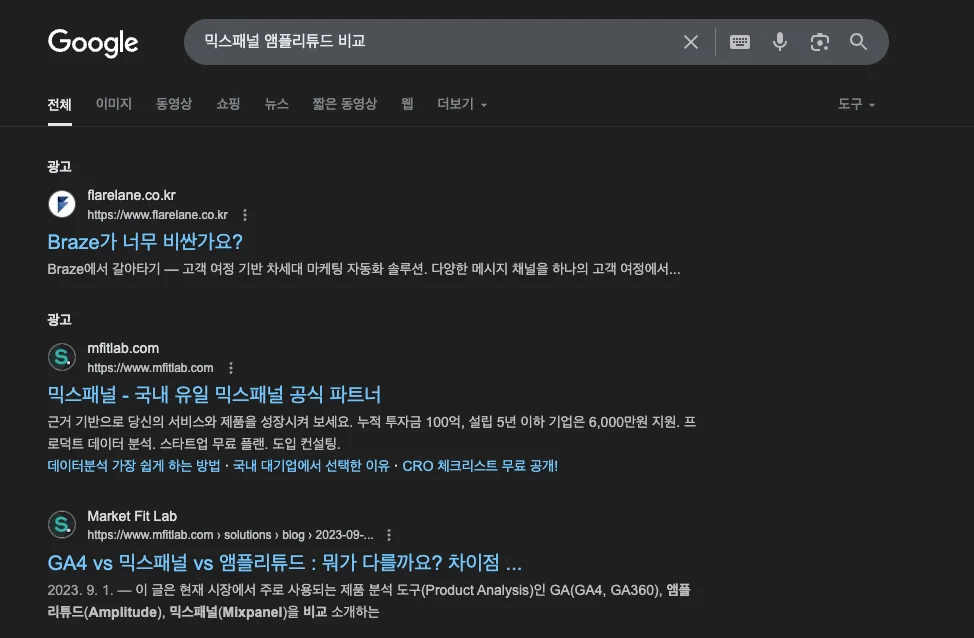The image size is (974, 638).
Task: Click 'CRO 체크리스트 무료 공개!' sitelink
Action: coord(480,466)
